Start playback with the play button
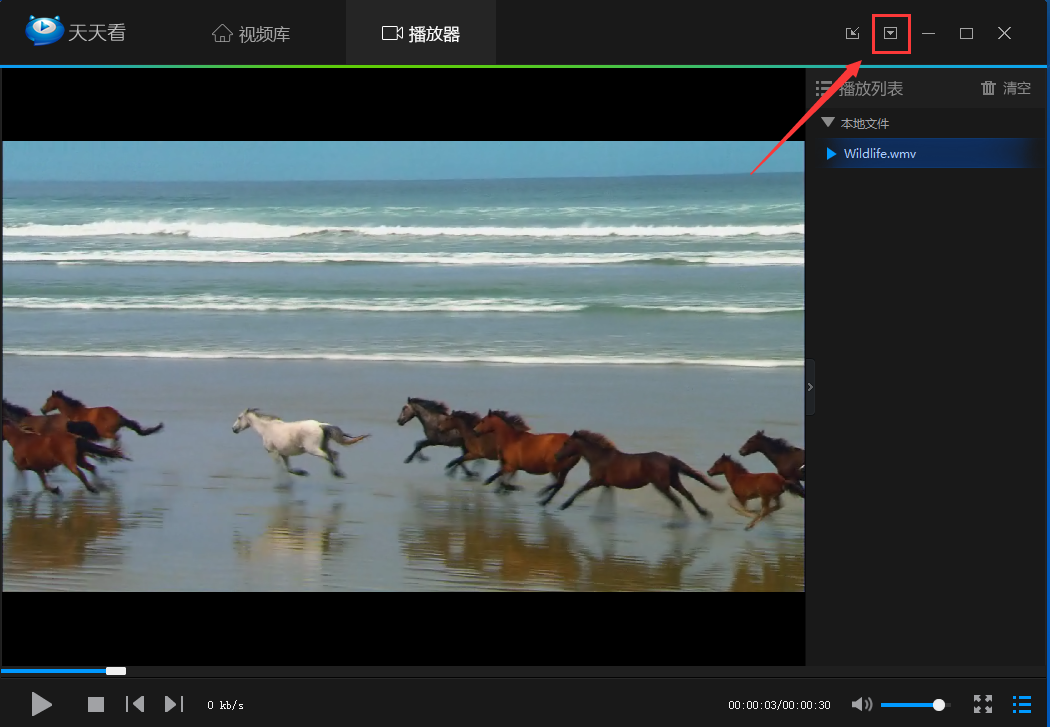The image size is (1050, 727). (41, 704)
